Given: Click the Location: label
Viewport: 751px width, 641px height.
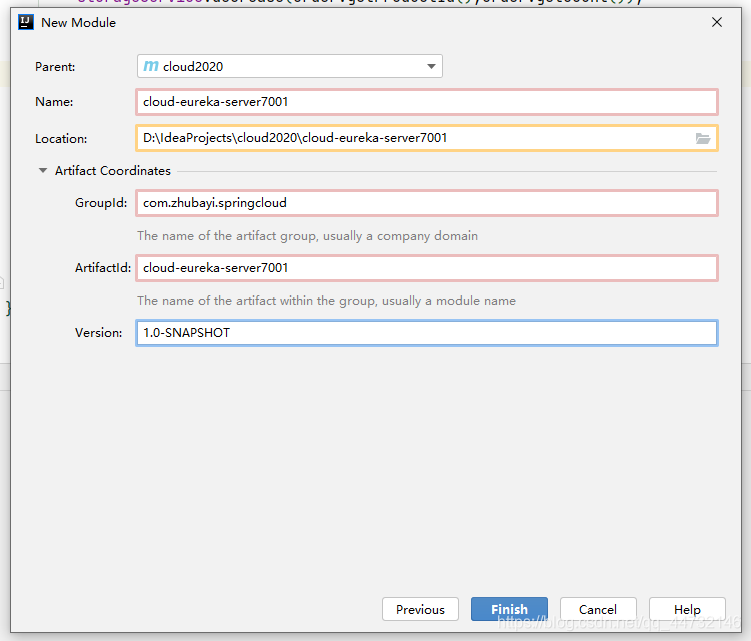Looking at the screenshot, I should tap(61, 139).
